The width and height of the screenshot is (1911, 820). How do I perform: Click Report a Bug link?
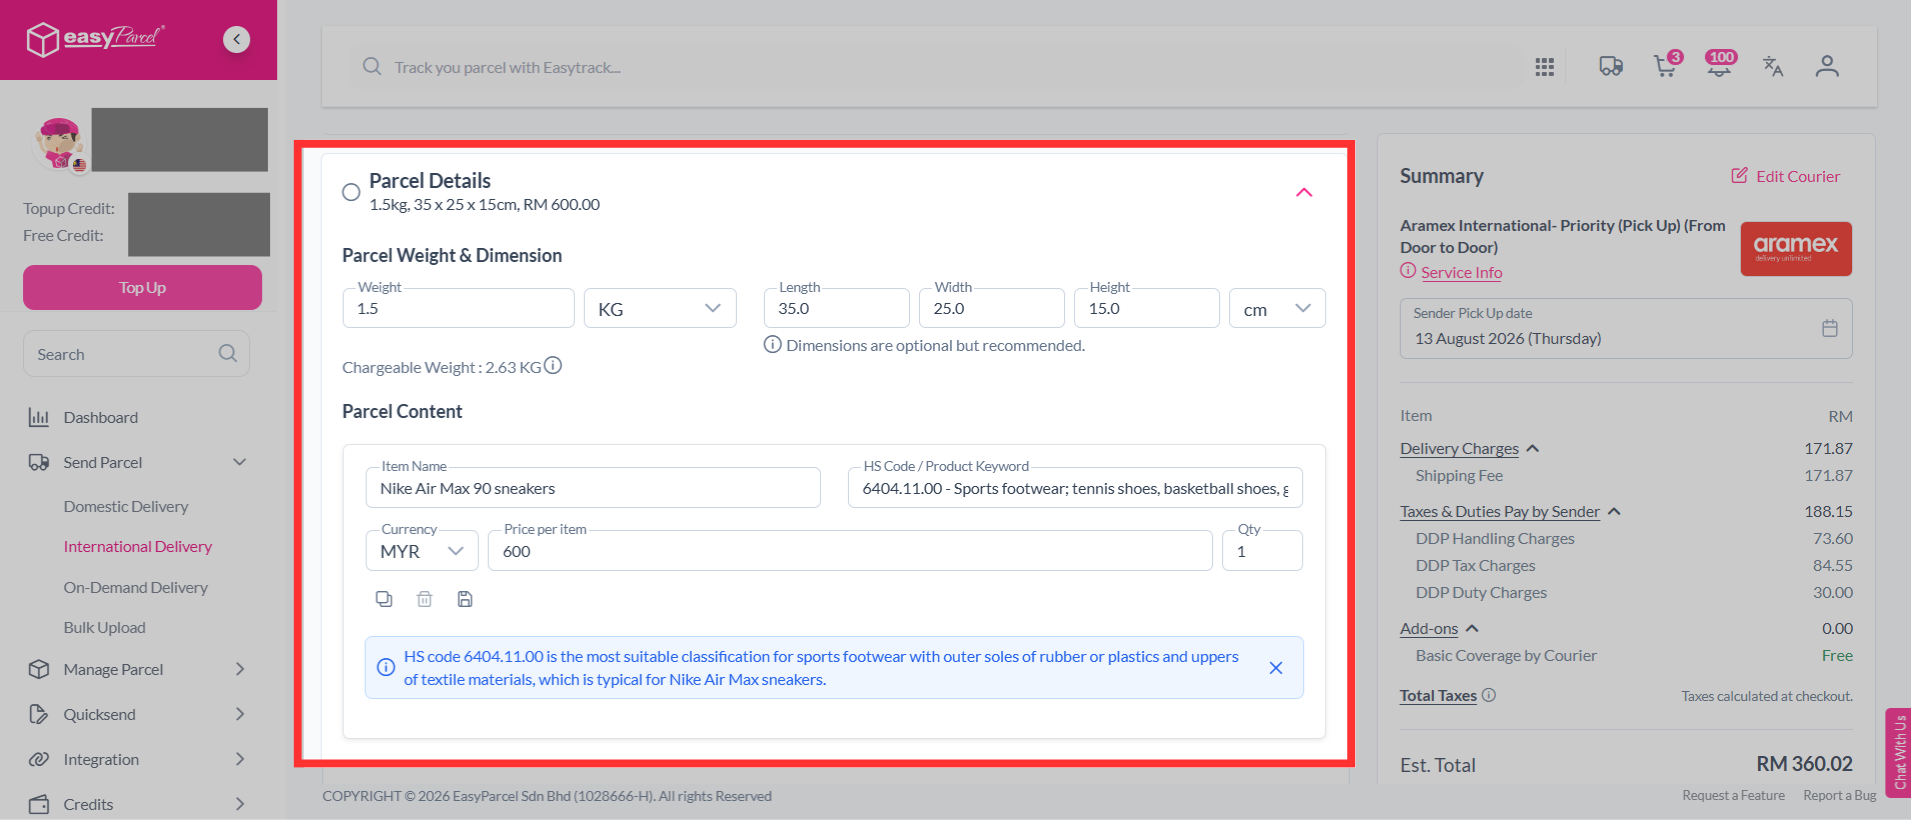tap(1840, 795)
